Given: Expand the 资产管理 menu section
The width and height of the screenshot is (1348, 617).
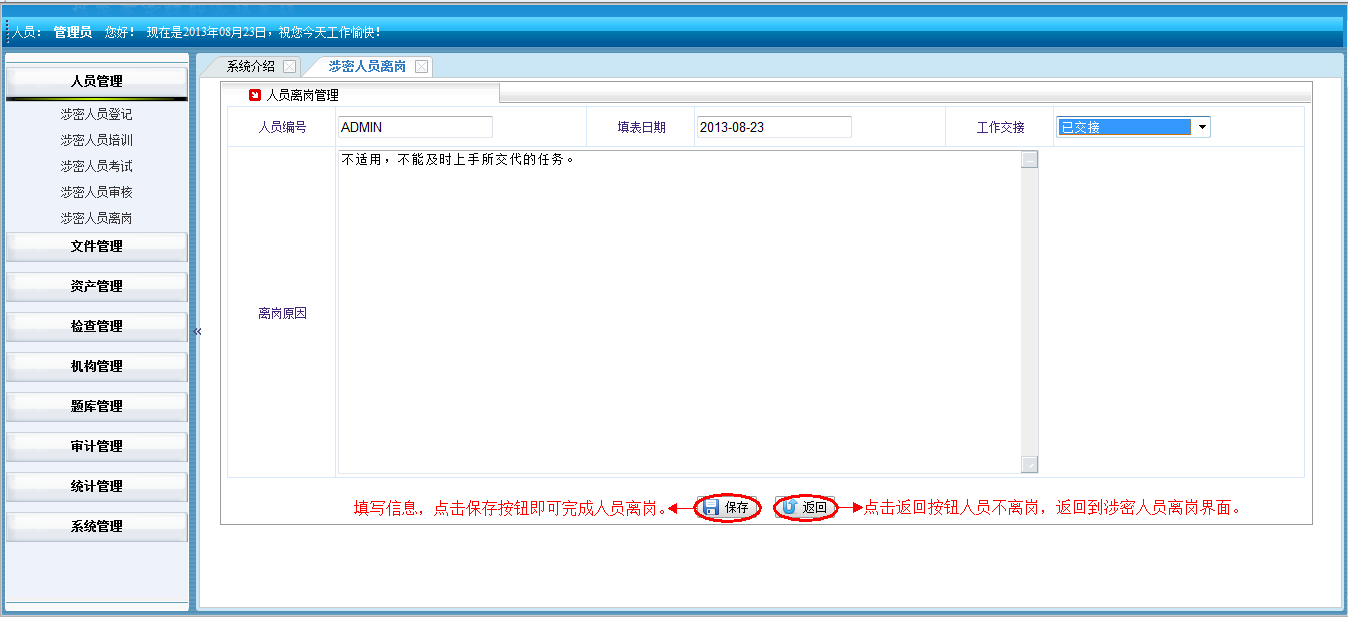Looking at the screenshot, I should tap(96, 286).
